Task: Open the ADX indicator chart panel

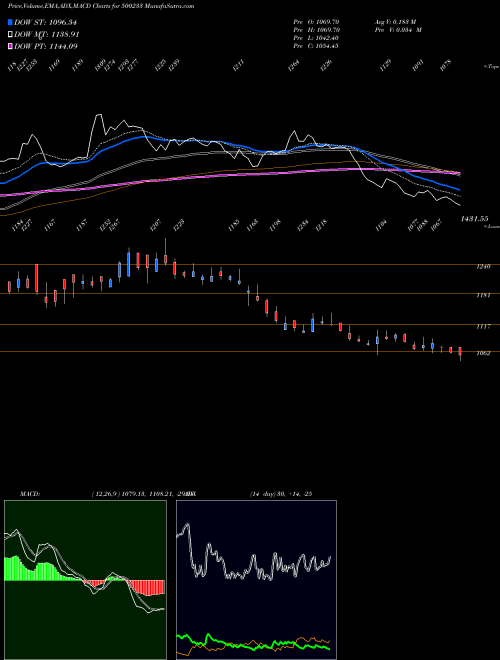Action: 256,580
